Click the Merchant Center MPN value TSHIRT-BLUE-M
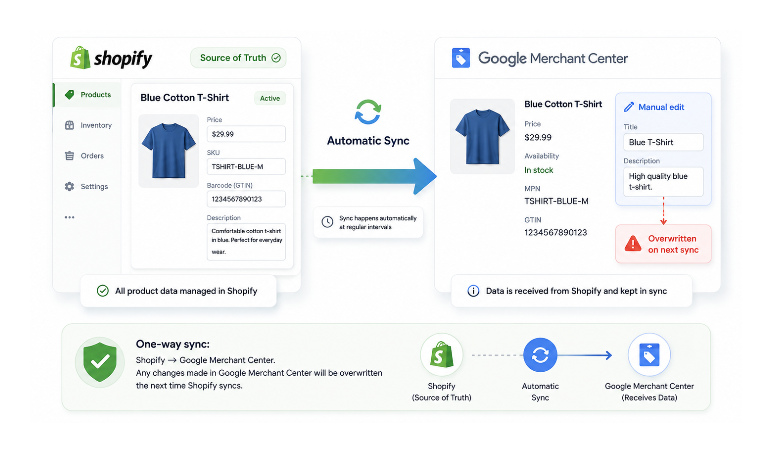The width and height of the screenshot is (772, 453). (556, 201)
